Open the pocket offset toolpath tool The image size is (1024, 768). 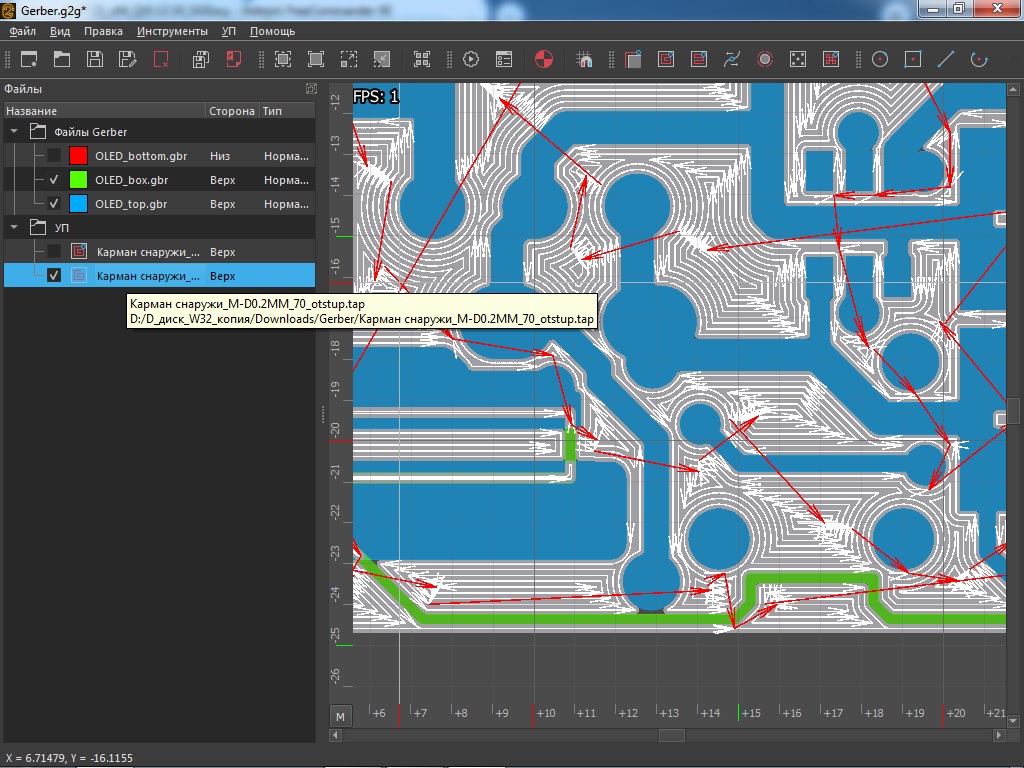pyautogui.click(x=666, y=59)
